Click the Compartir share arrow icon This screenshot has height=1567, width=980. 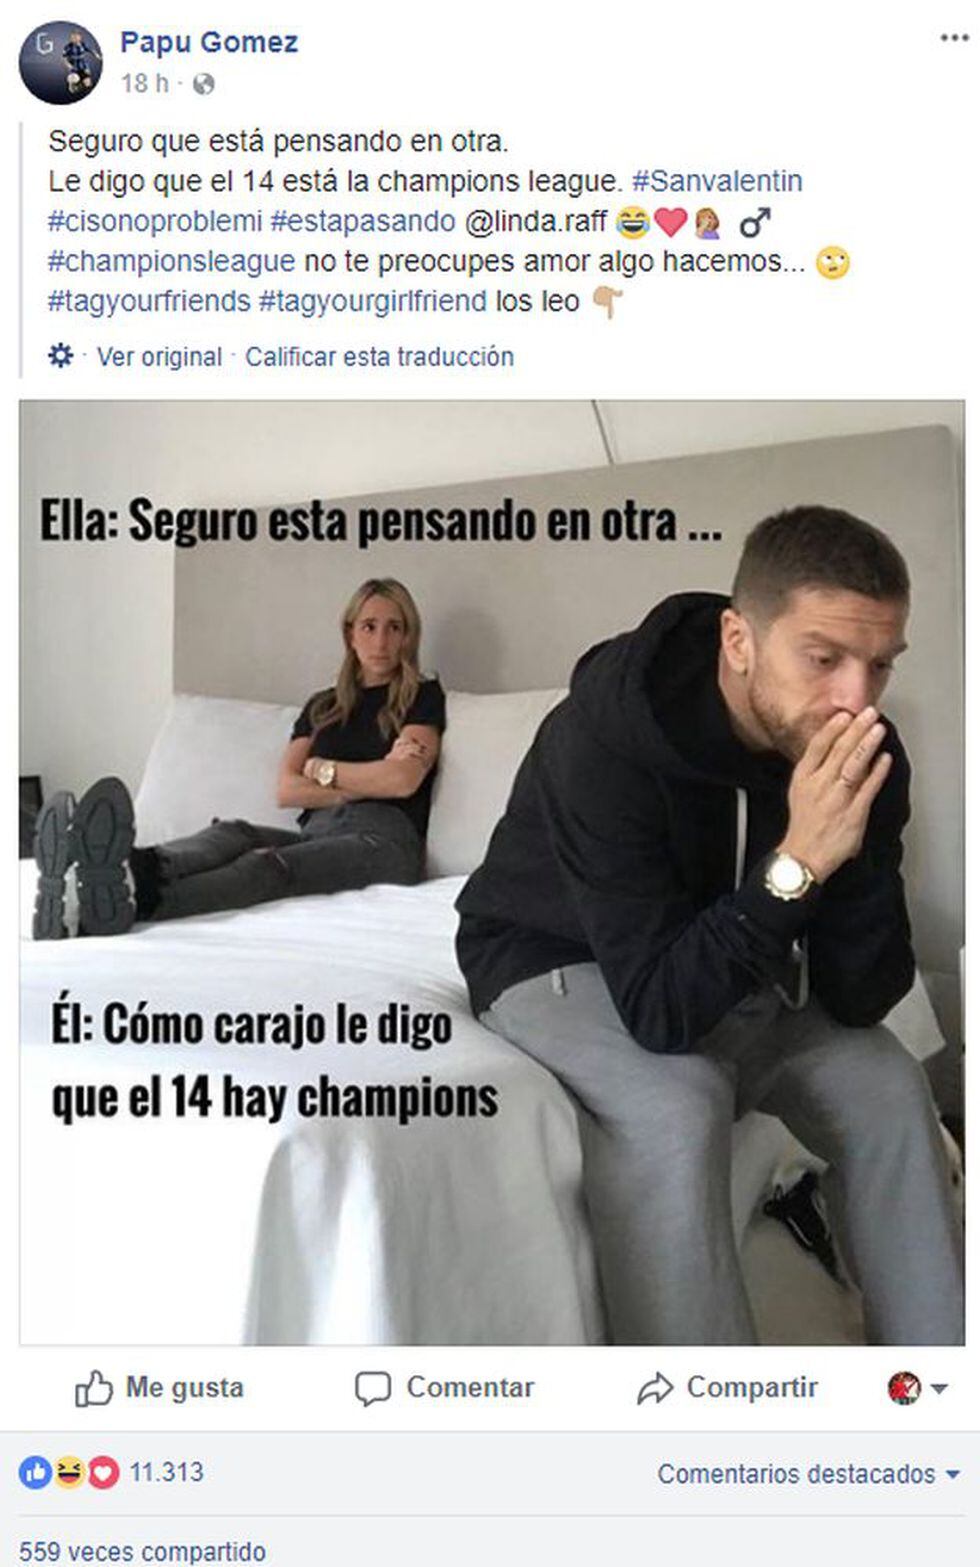tap(655, 1388)
